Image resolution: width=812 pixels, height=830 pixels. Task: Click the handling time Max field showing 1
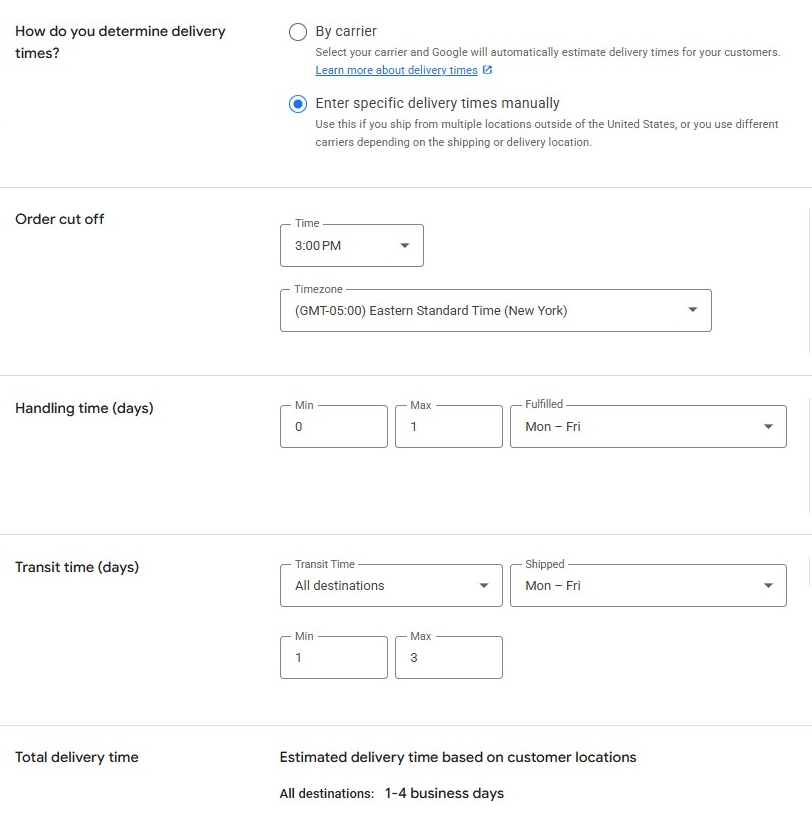tap(448, 426)
